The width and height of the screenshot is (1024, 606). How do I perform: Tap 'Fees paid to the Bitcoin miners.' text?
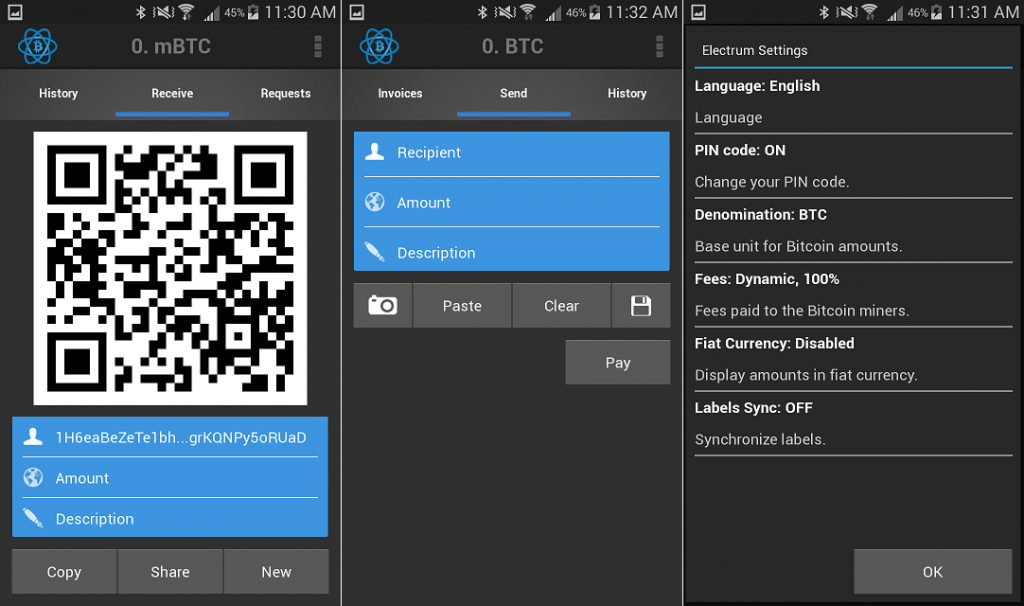click(802, 311)
